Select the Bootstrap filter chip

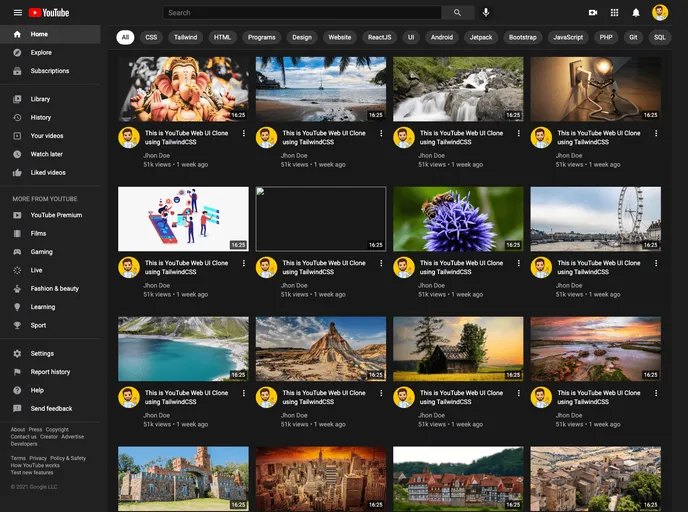(523, 37)
